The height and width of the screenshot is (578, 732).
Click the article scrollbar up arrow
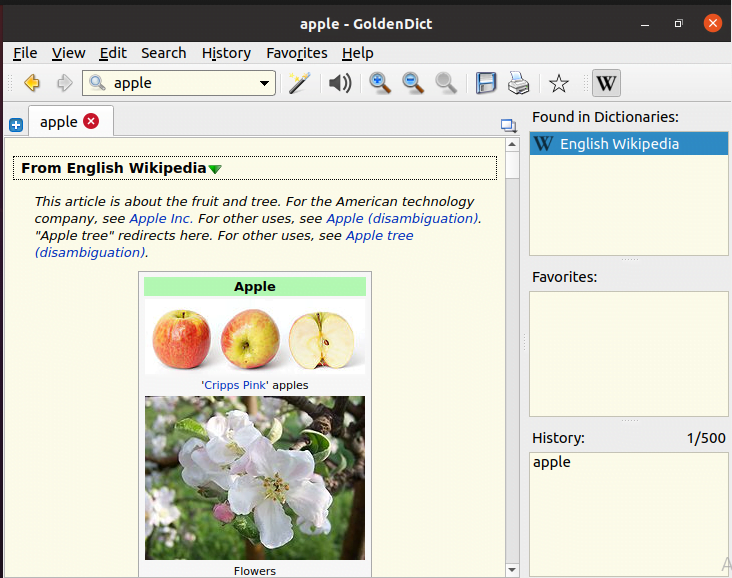[512, 145]
